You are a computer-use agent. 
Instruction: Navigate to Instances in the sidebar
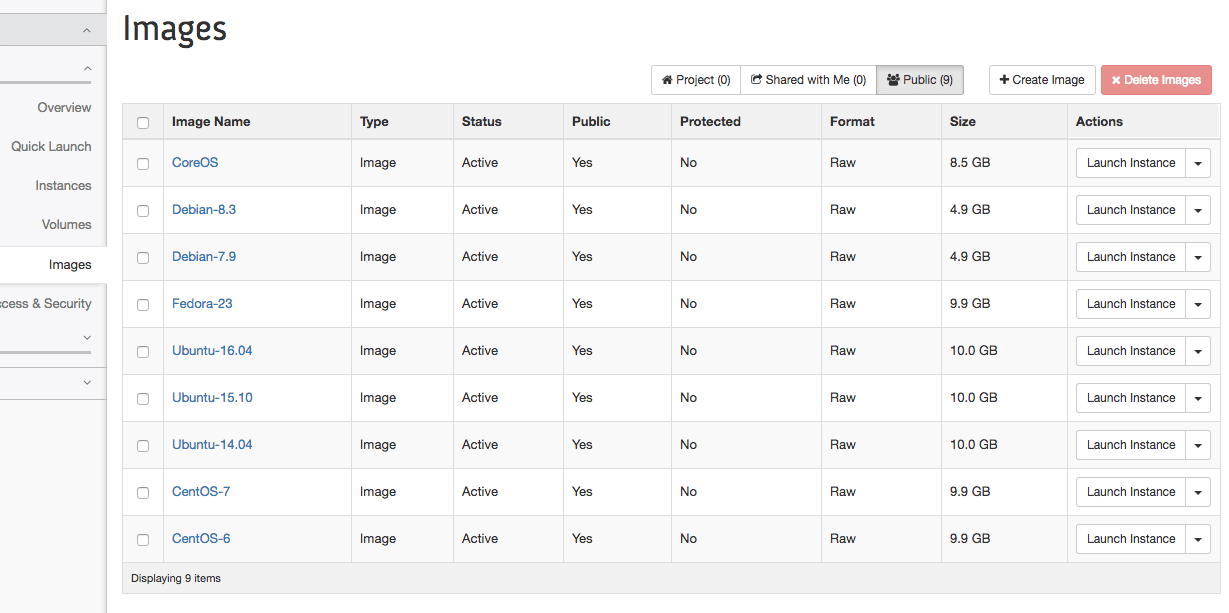(63, 185)
